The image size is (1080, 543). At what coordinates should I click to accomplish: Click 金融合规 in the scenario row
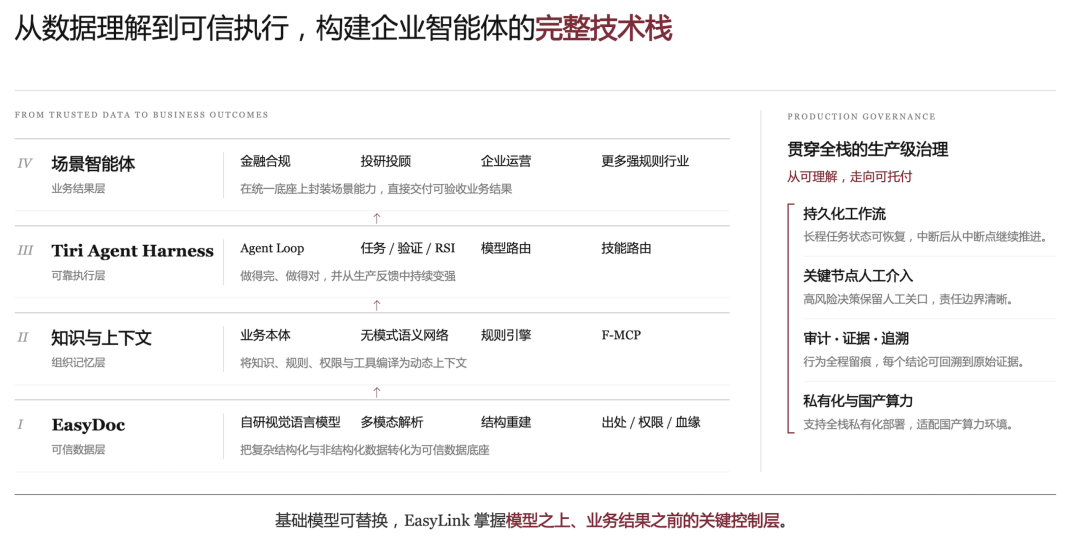pyautogui.click(x=265, y=161)
